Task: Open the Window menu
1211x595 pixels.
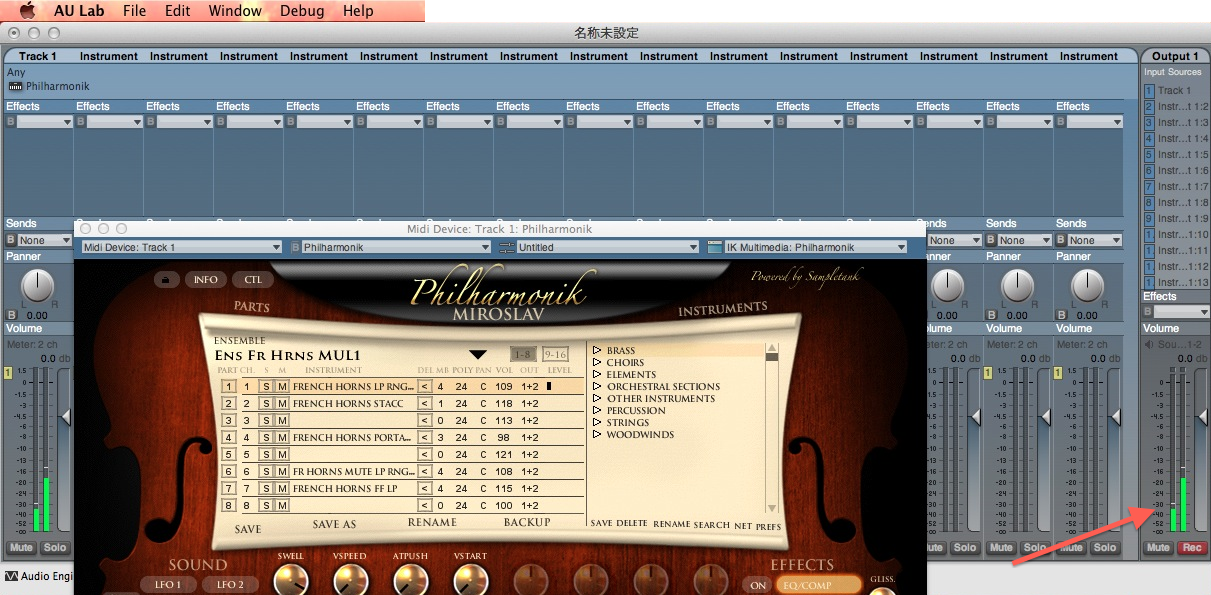Action: pos(235,11)
